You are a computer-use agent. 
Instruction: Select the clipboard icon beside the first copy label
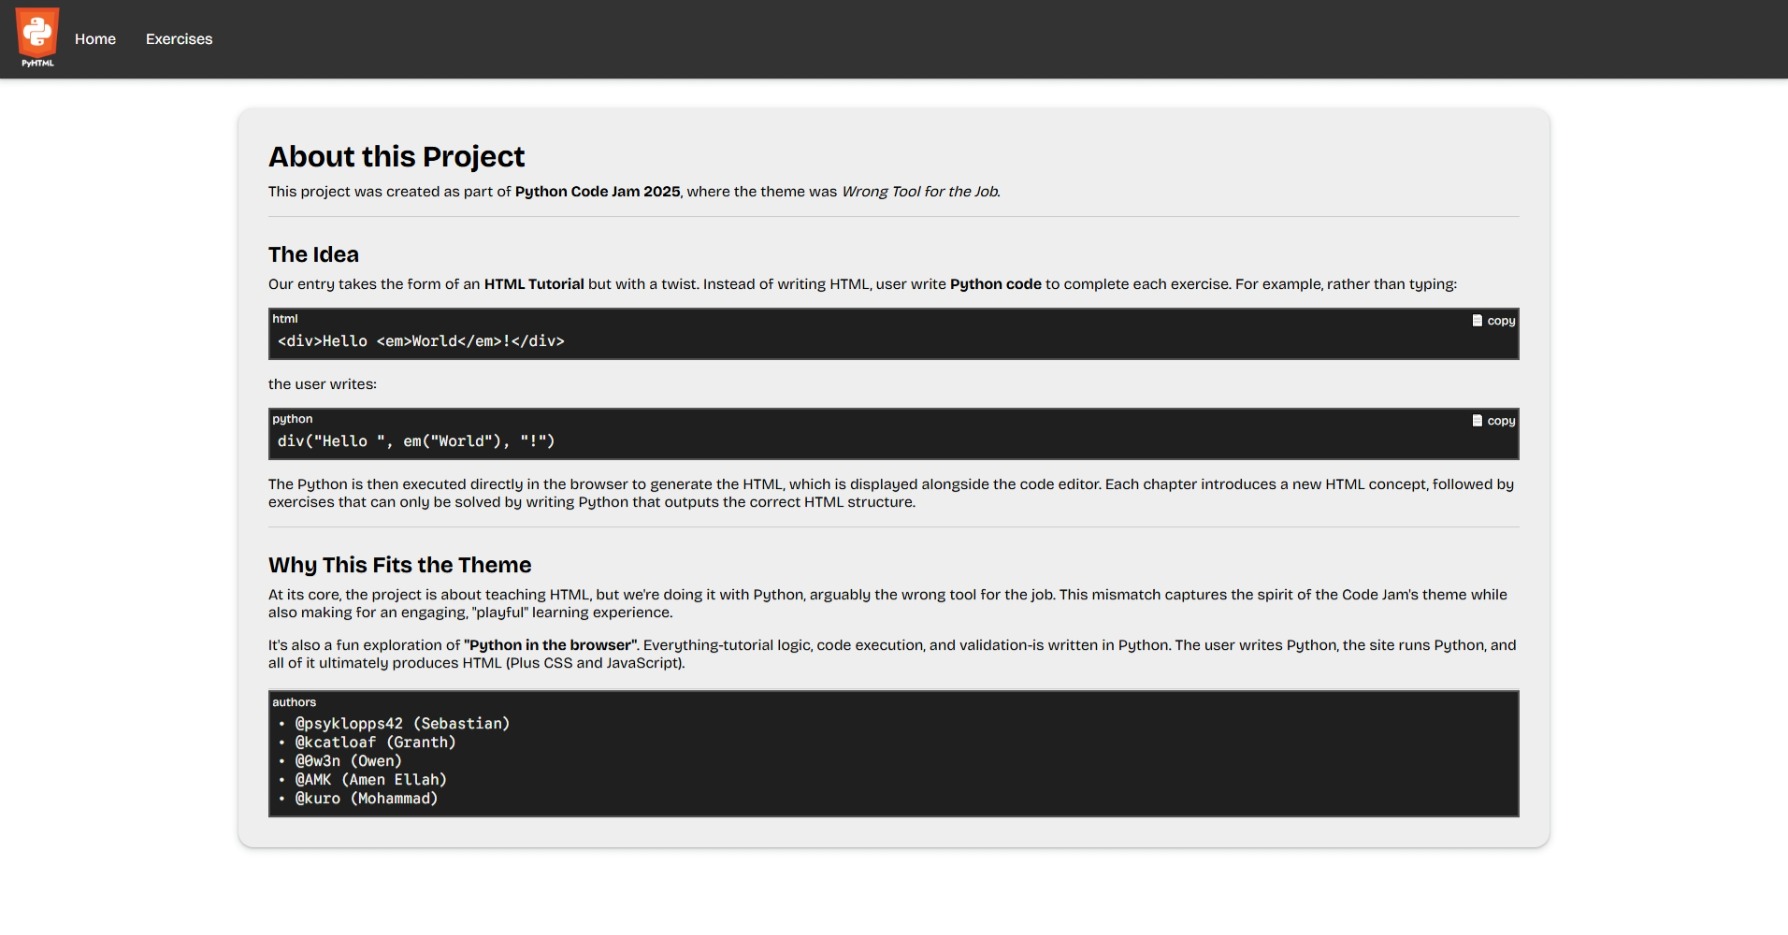tap(1477, 320)
